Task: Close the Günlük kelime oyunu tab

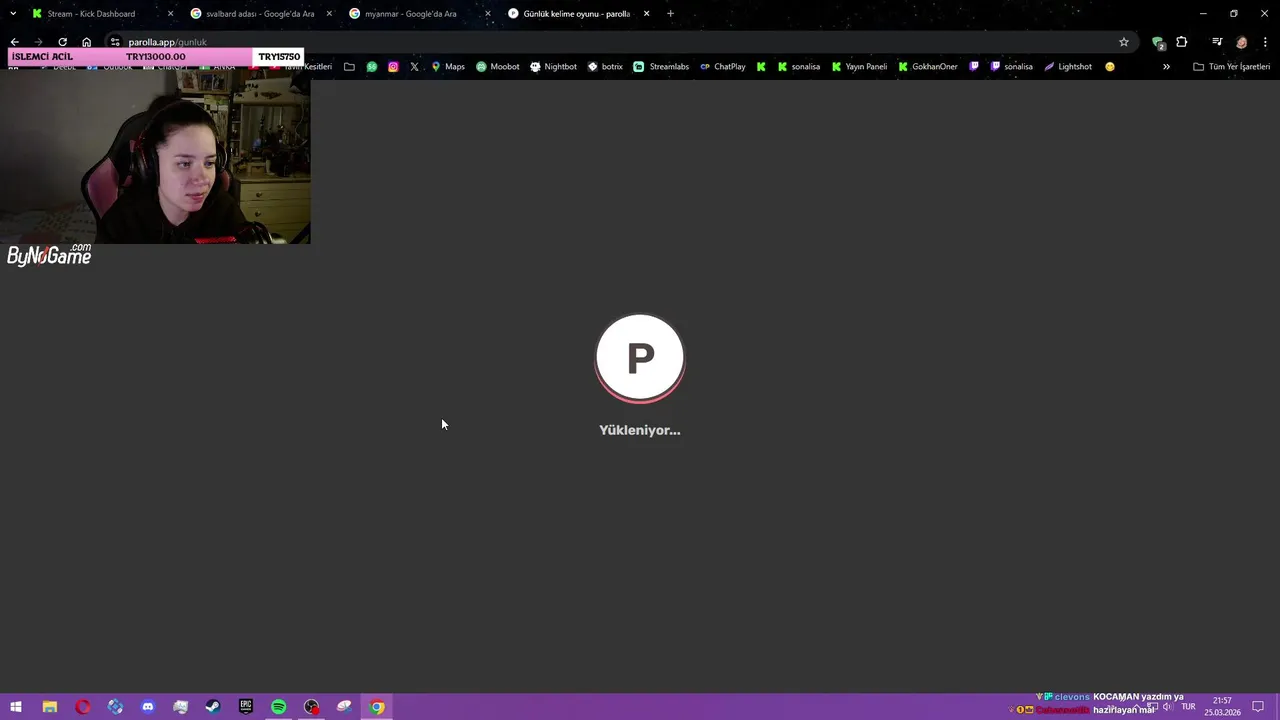Action: click(647, 14)
